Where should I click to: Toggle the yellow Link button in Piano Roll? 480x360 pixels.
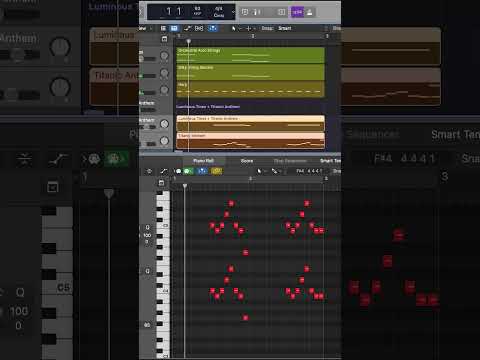[216, 171]
